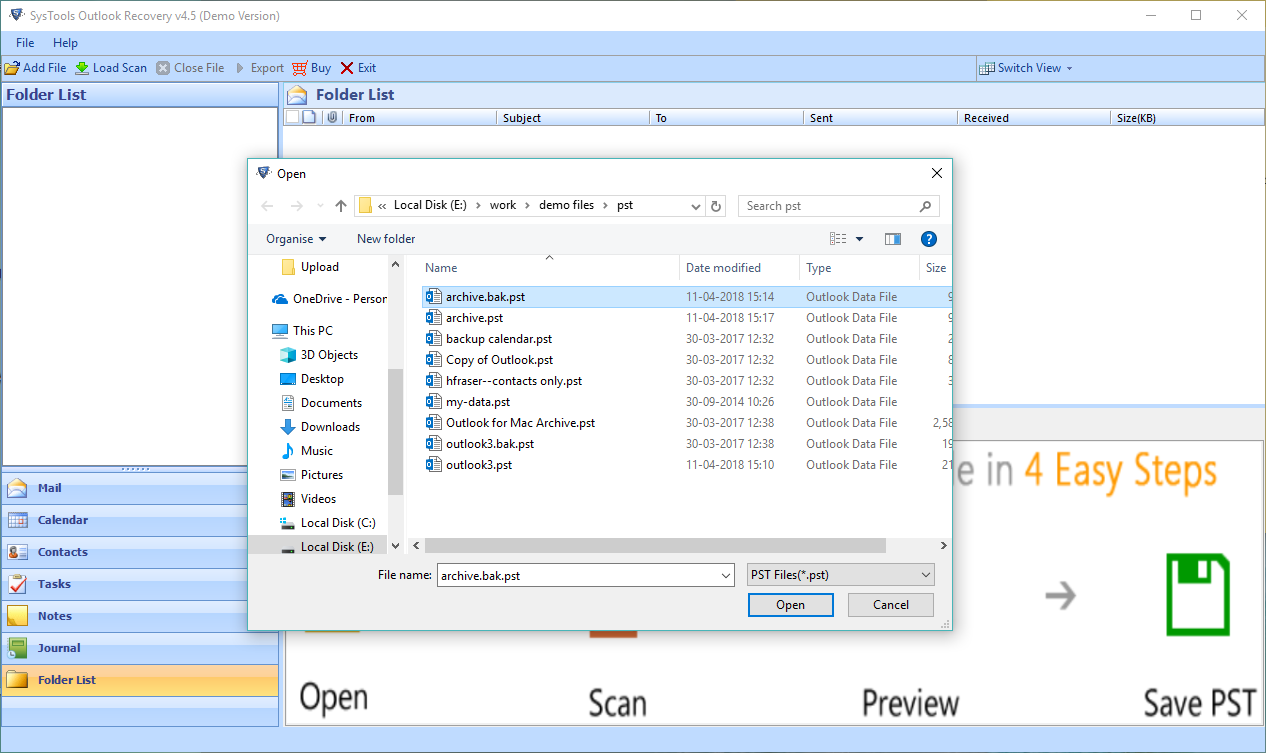Screen dimensions: 1266x753
Task: Click the Export toolbar button
Action: click(259, 68)
